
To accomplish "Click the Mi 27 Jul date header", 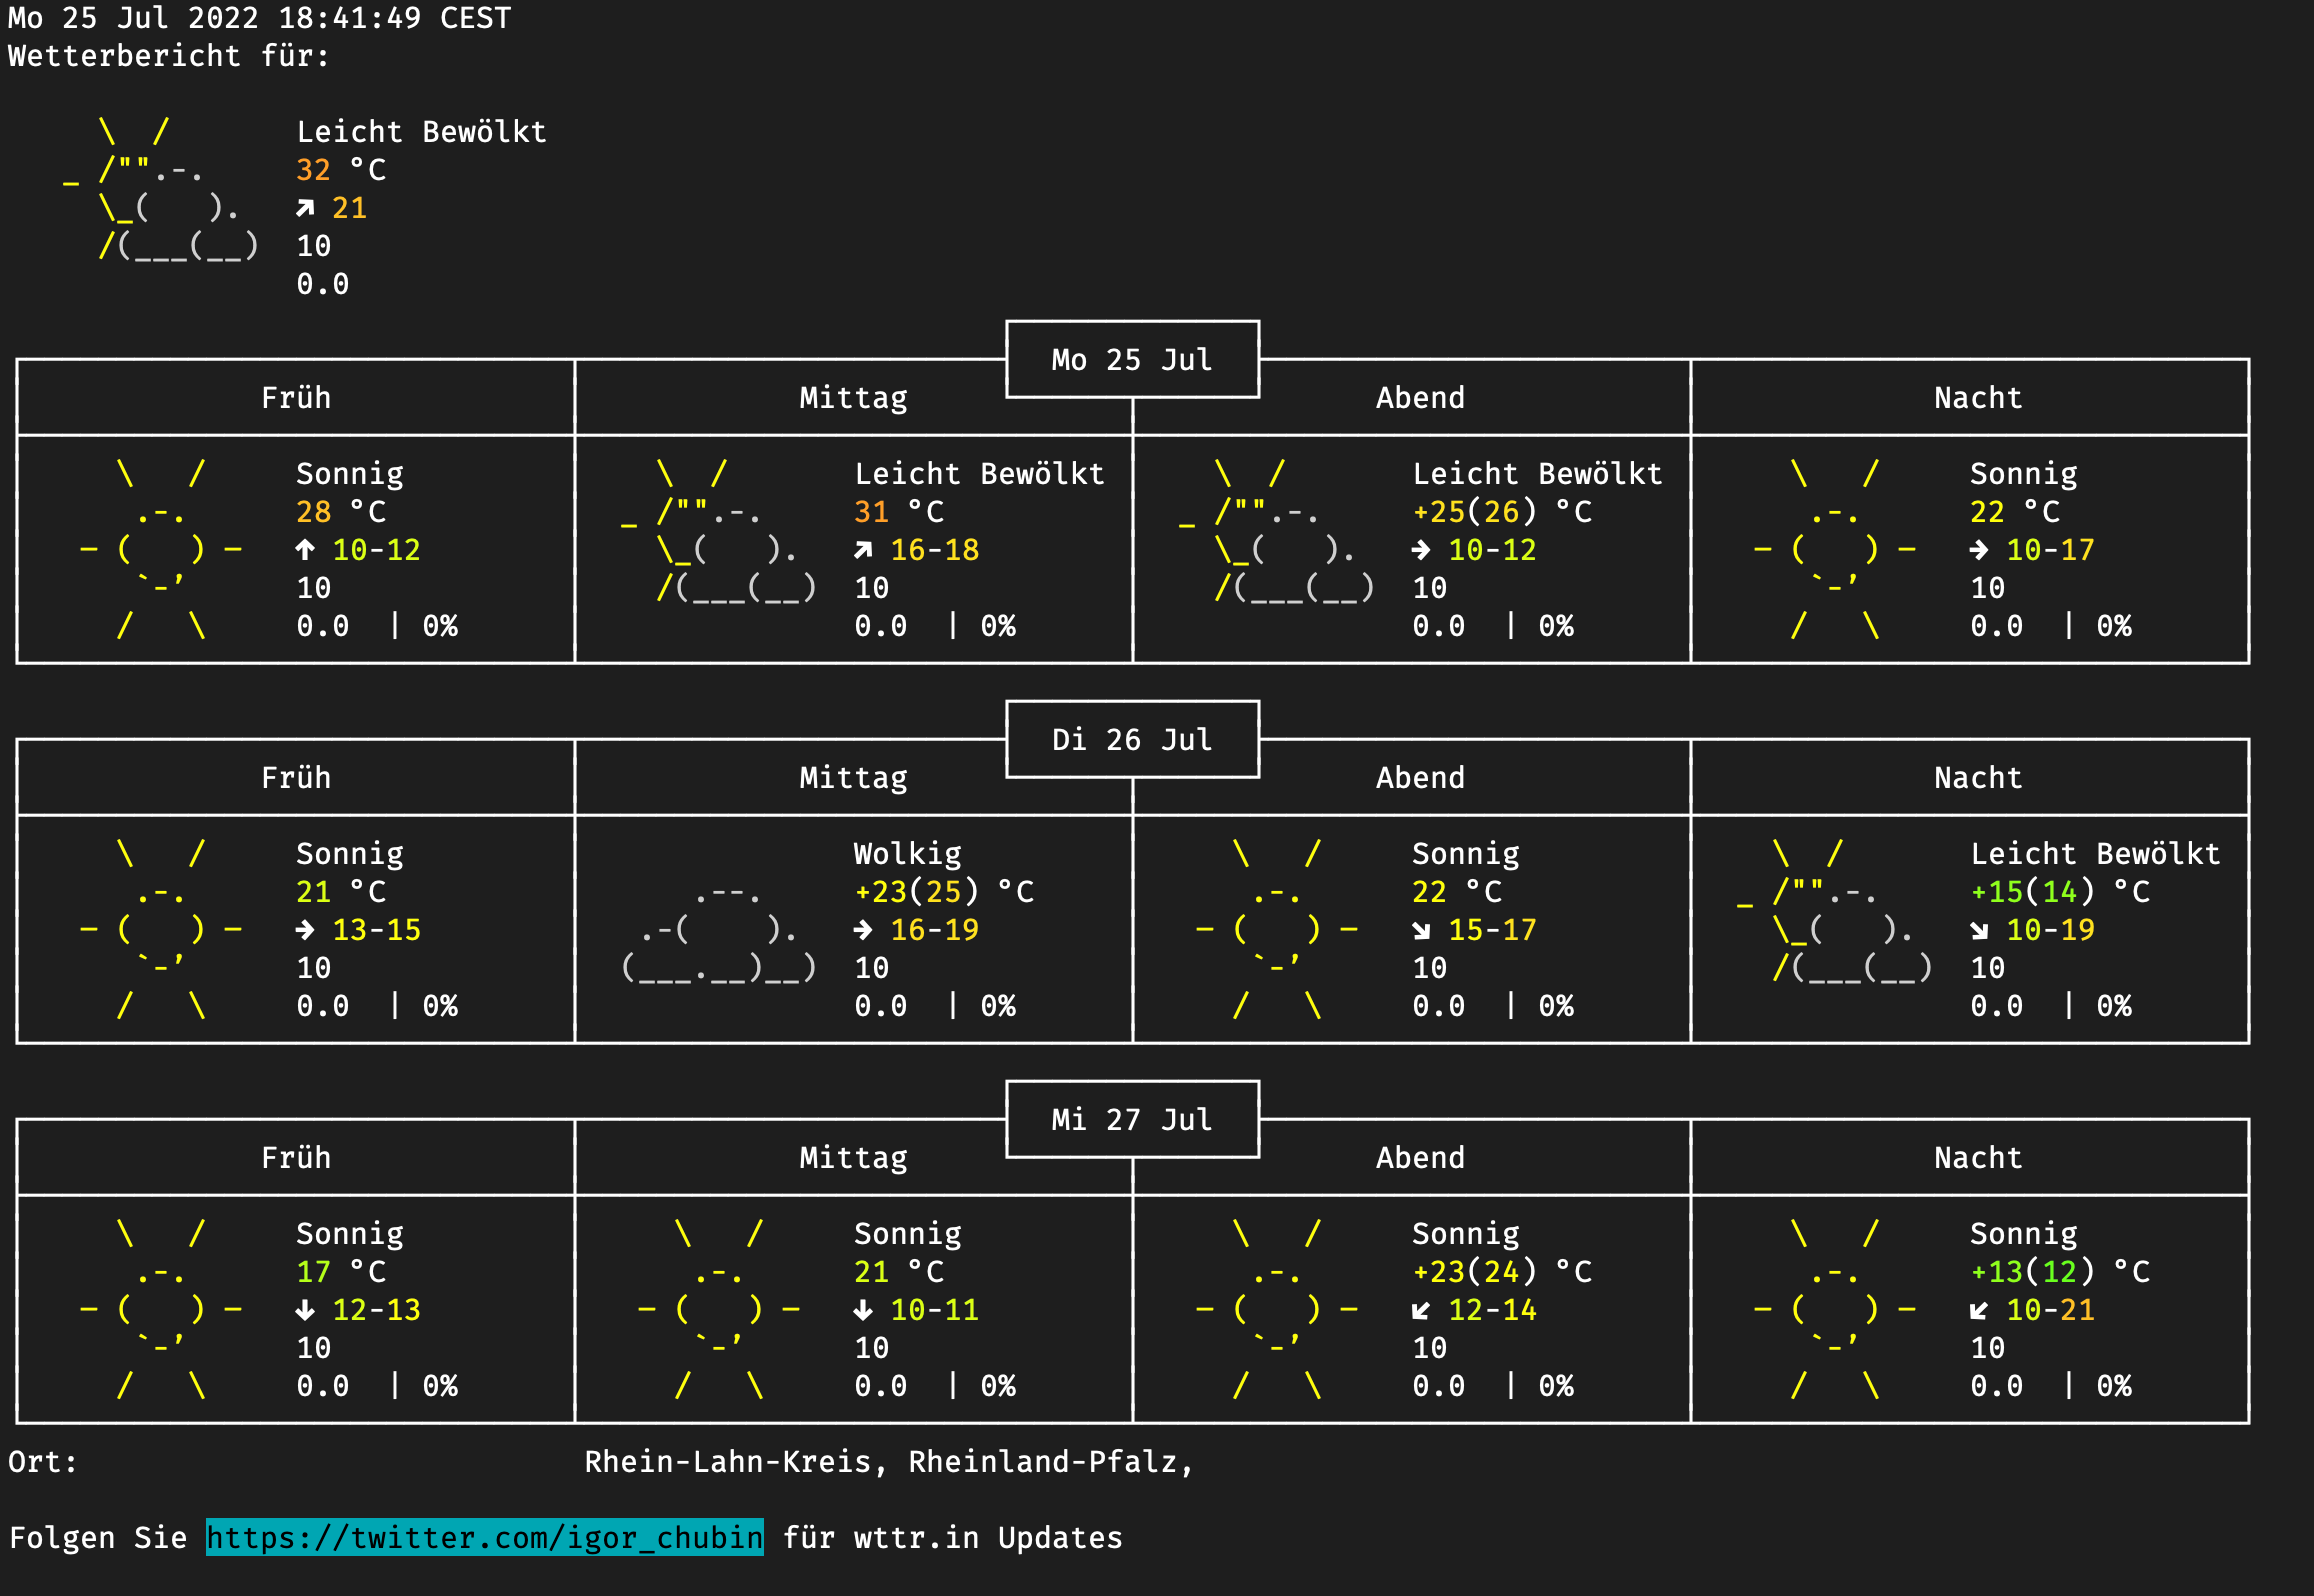I will coord(1131,1120).
